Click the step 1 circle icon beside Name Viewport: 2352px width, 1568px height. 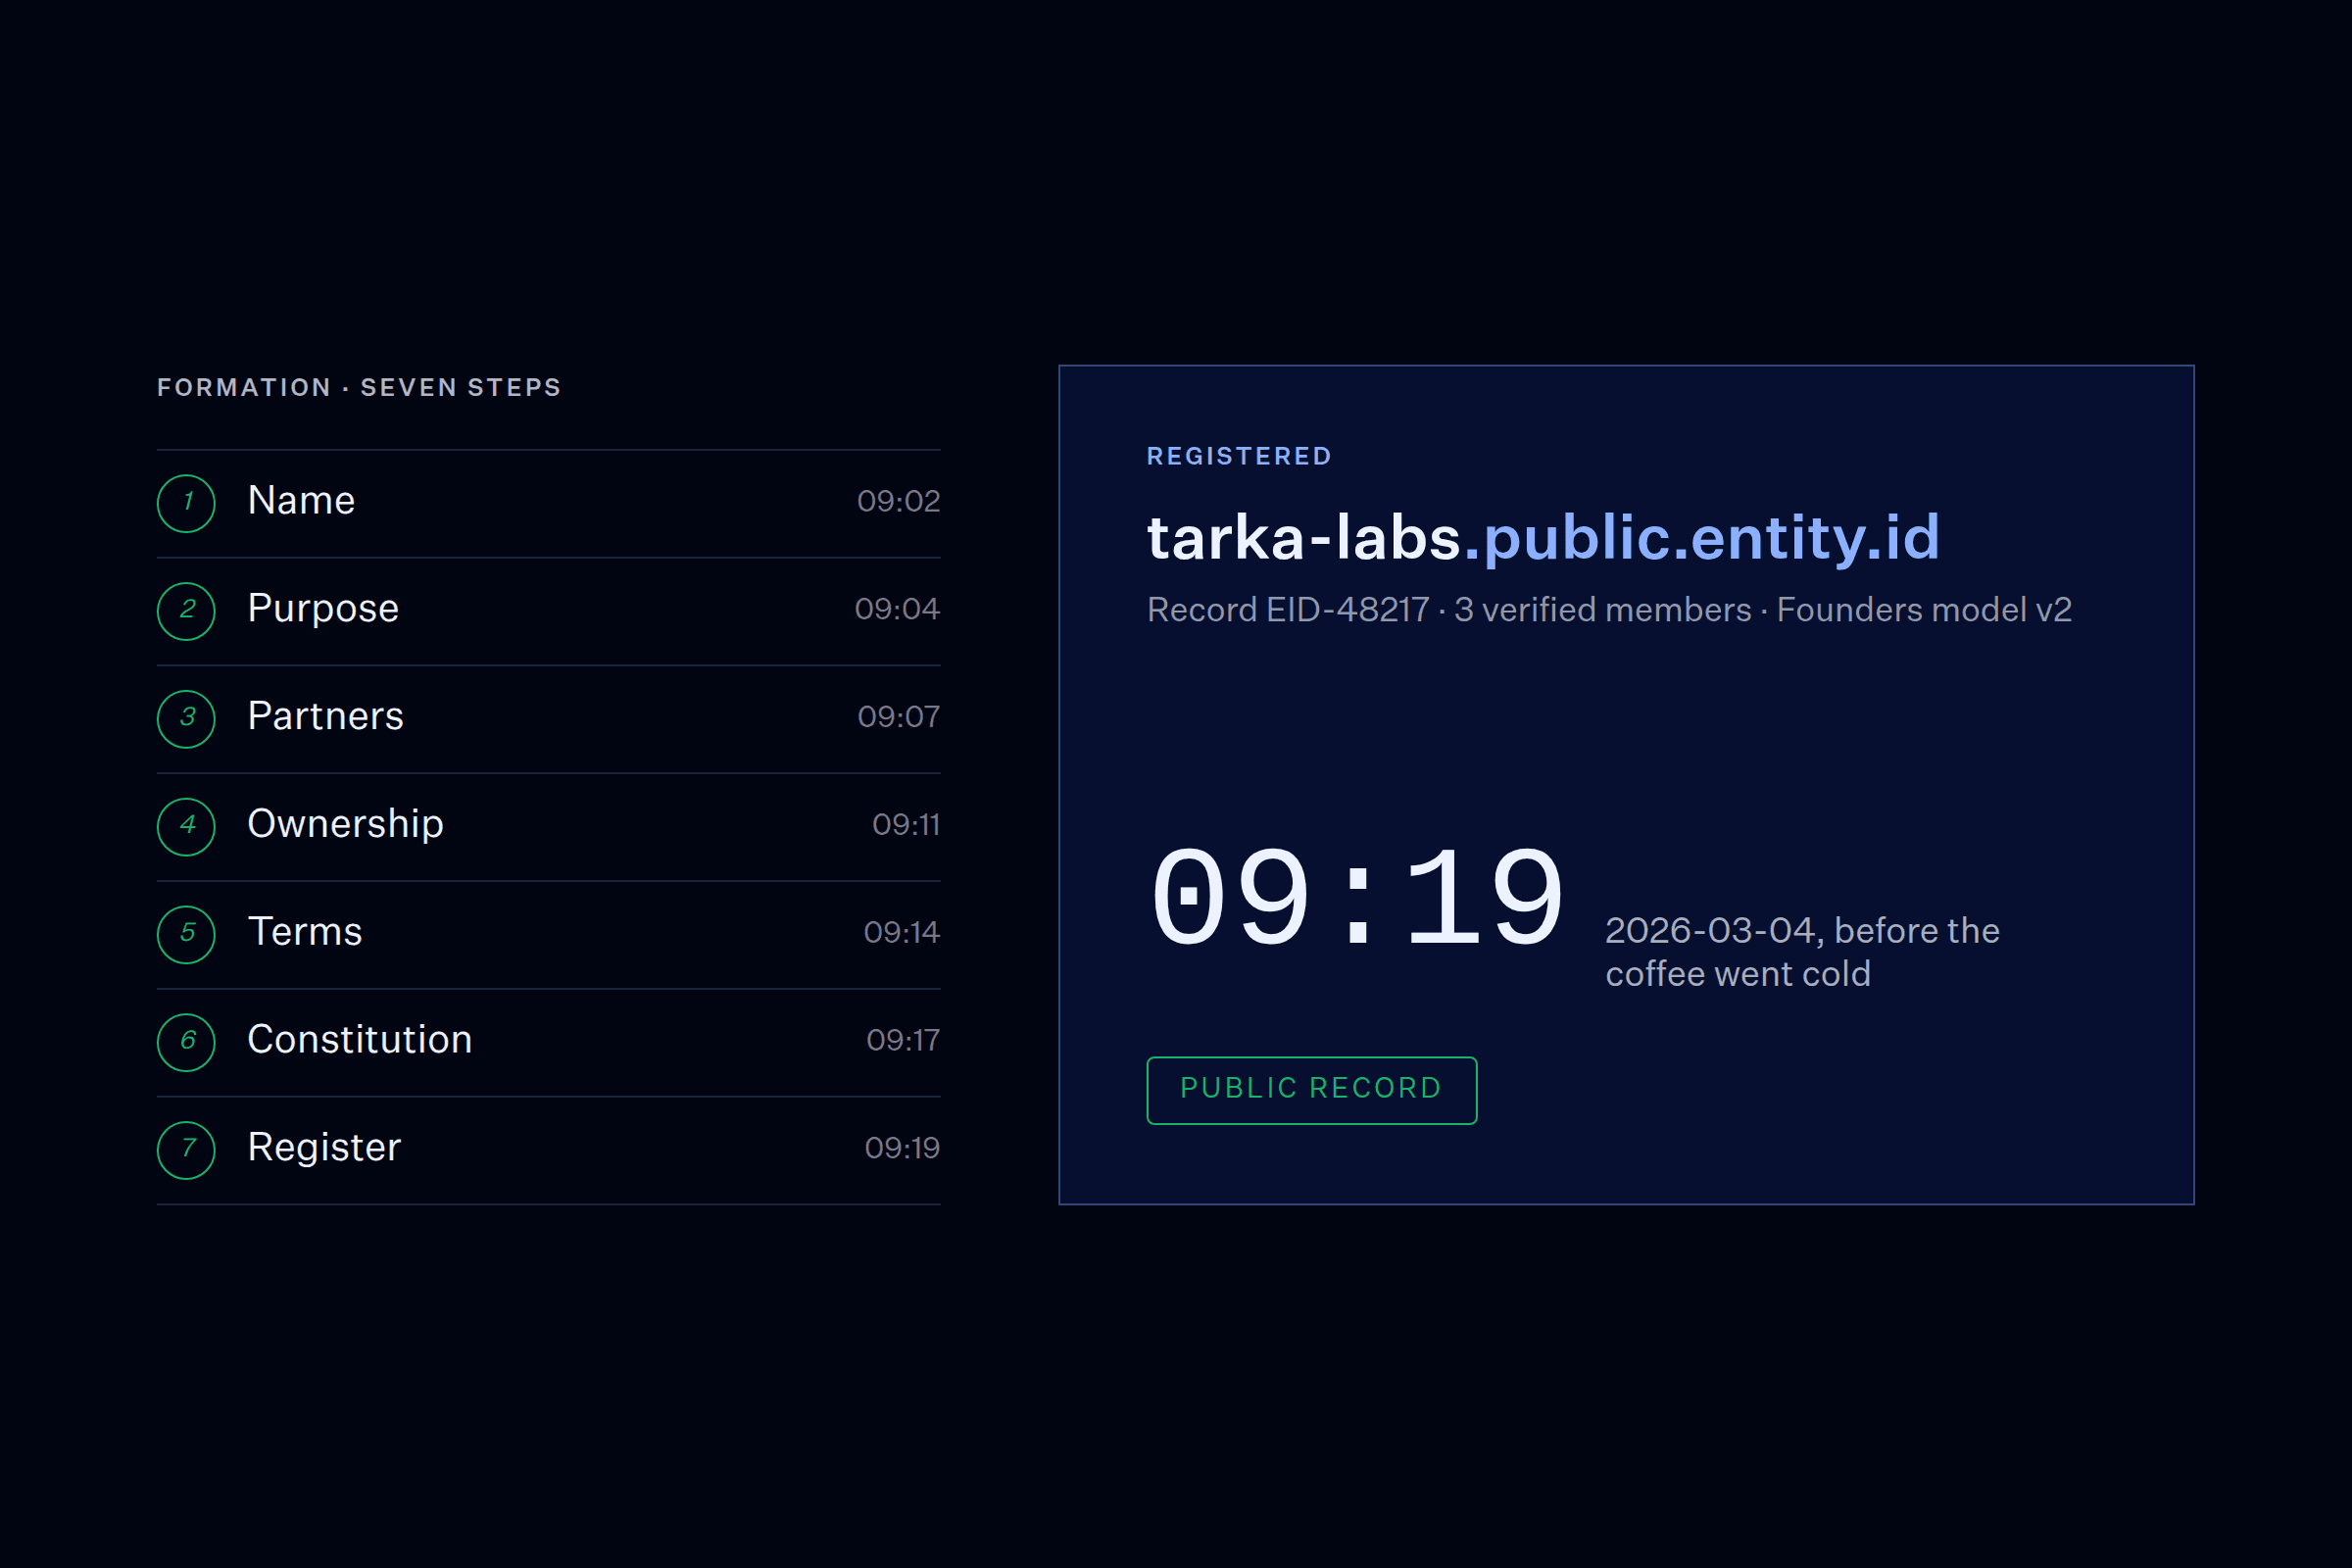click(x=186, y=503)
